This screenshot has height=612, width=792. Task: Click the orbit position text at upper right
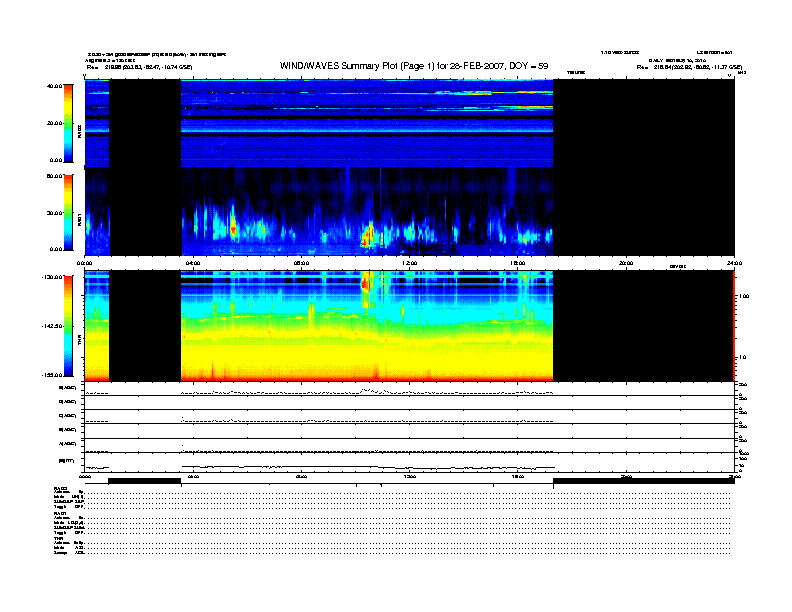click(689, 67)
